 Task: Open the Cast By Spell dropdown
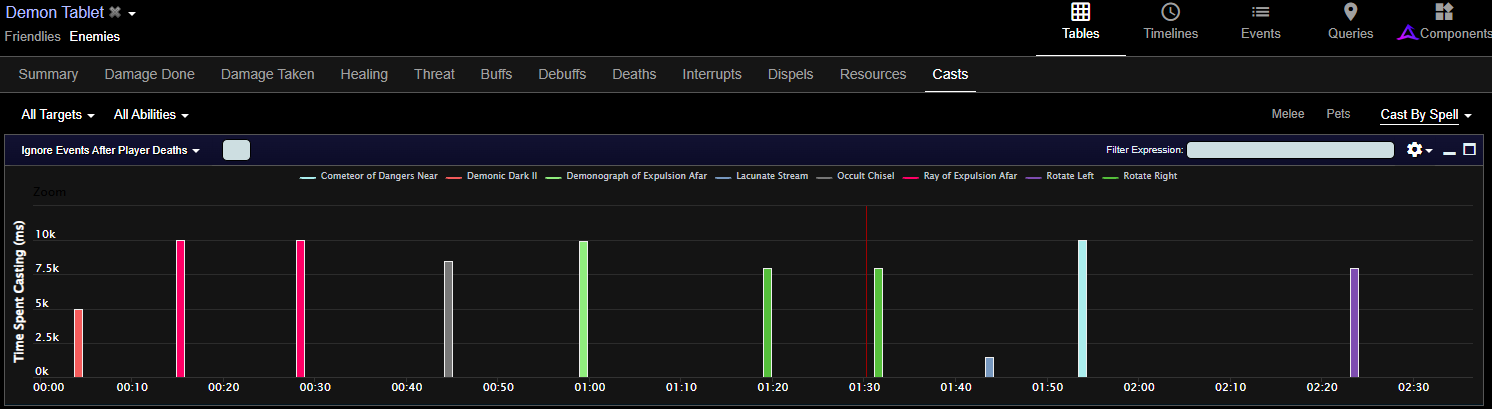point(1426,115)
